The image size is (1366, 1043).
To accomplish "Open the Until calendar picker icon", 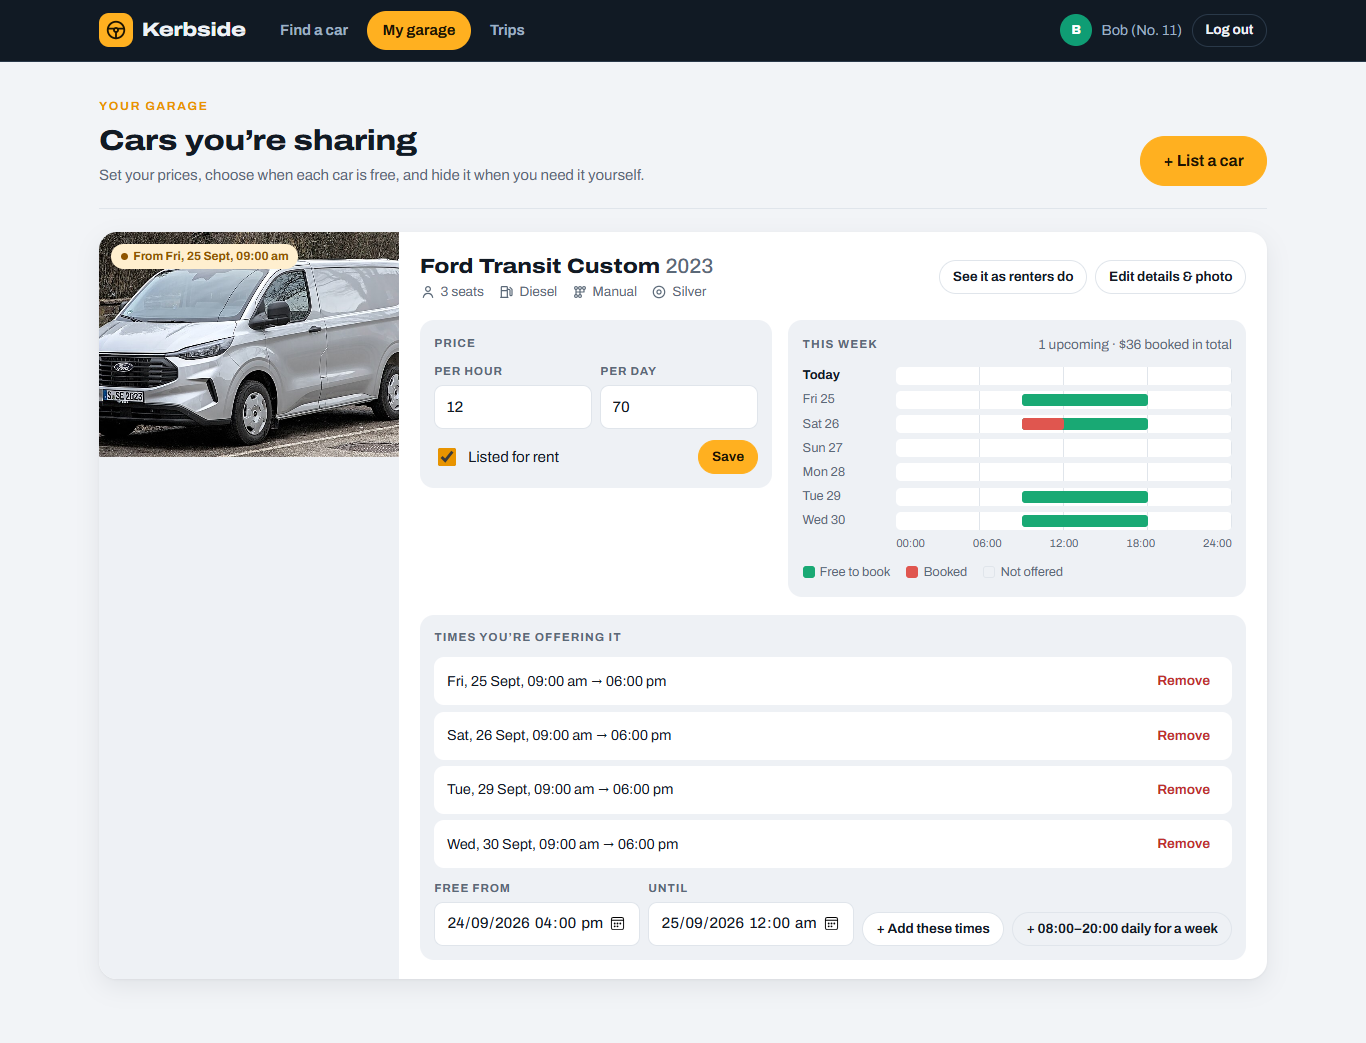I will click(x=832, y=924).
